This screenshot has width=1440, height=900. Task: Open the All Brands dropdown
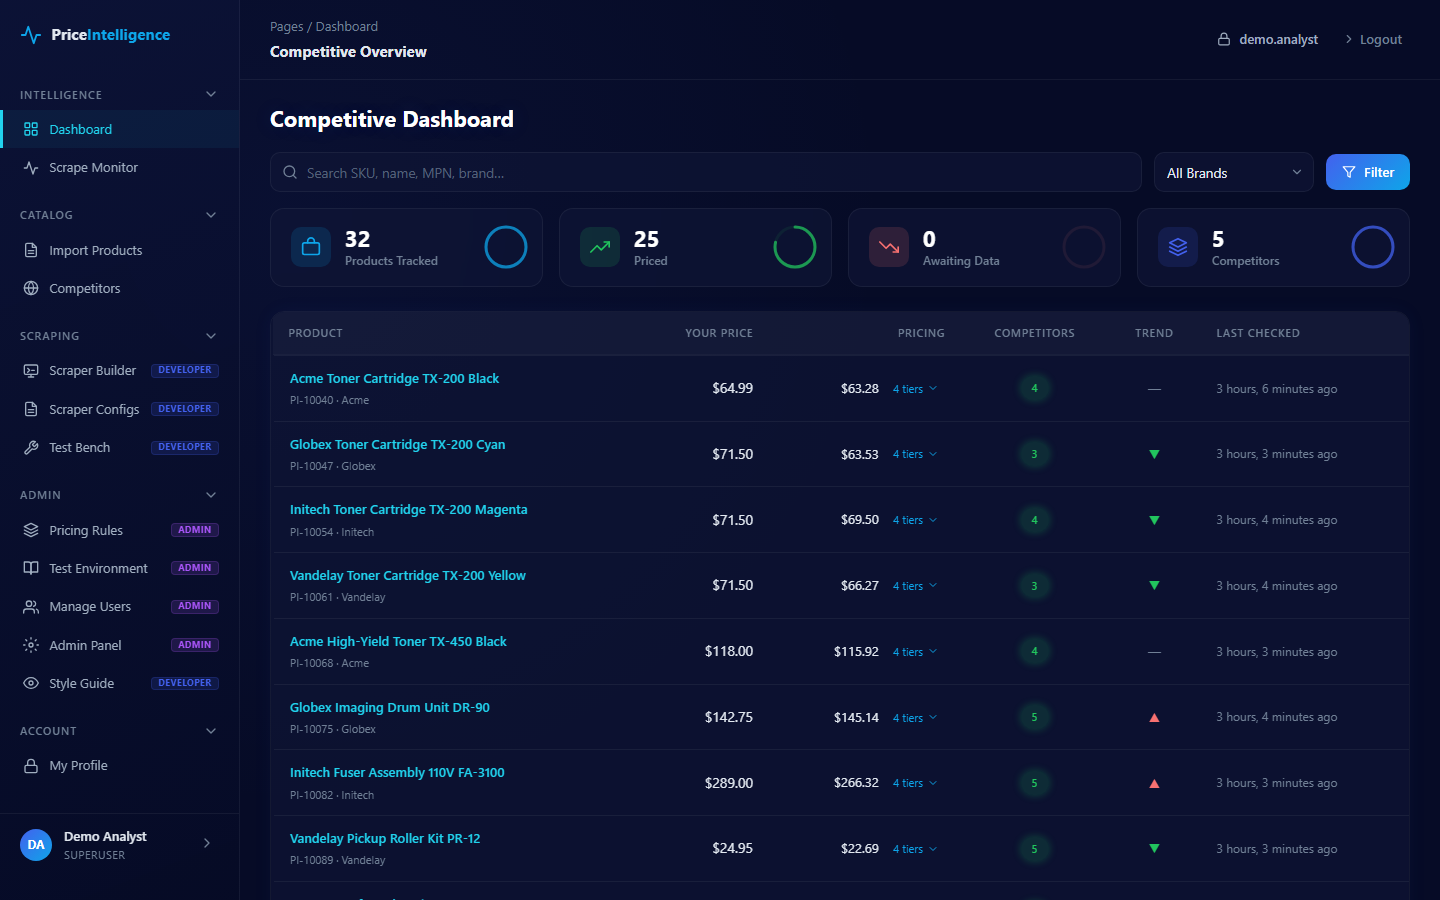pyautogui.click(x=1234, y=172)
